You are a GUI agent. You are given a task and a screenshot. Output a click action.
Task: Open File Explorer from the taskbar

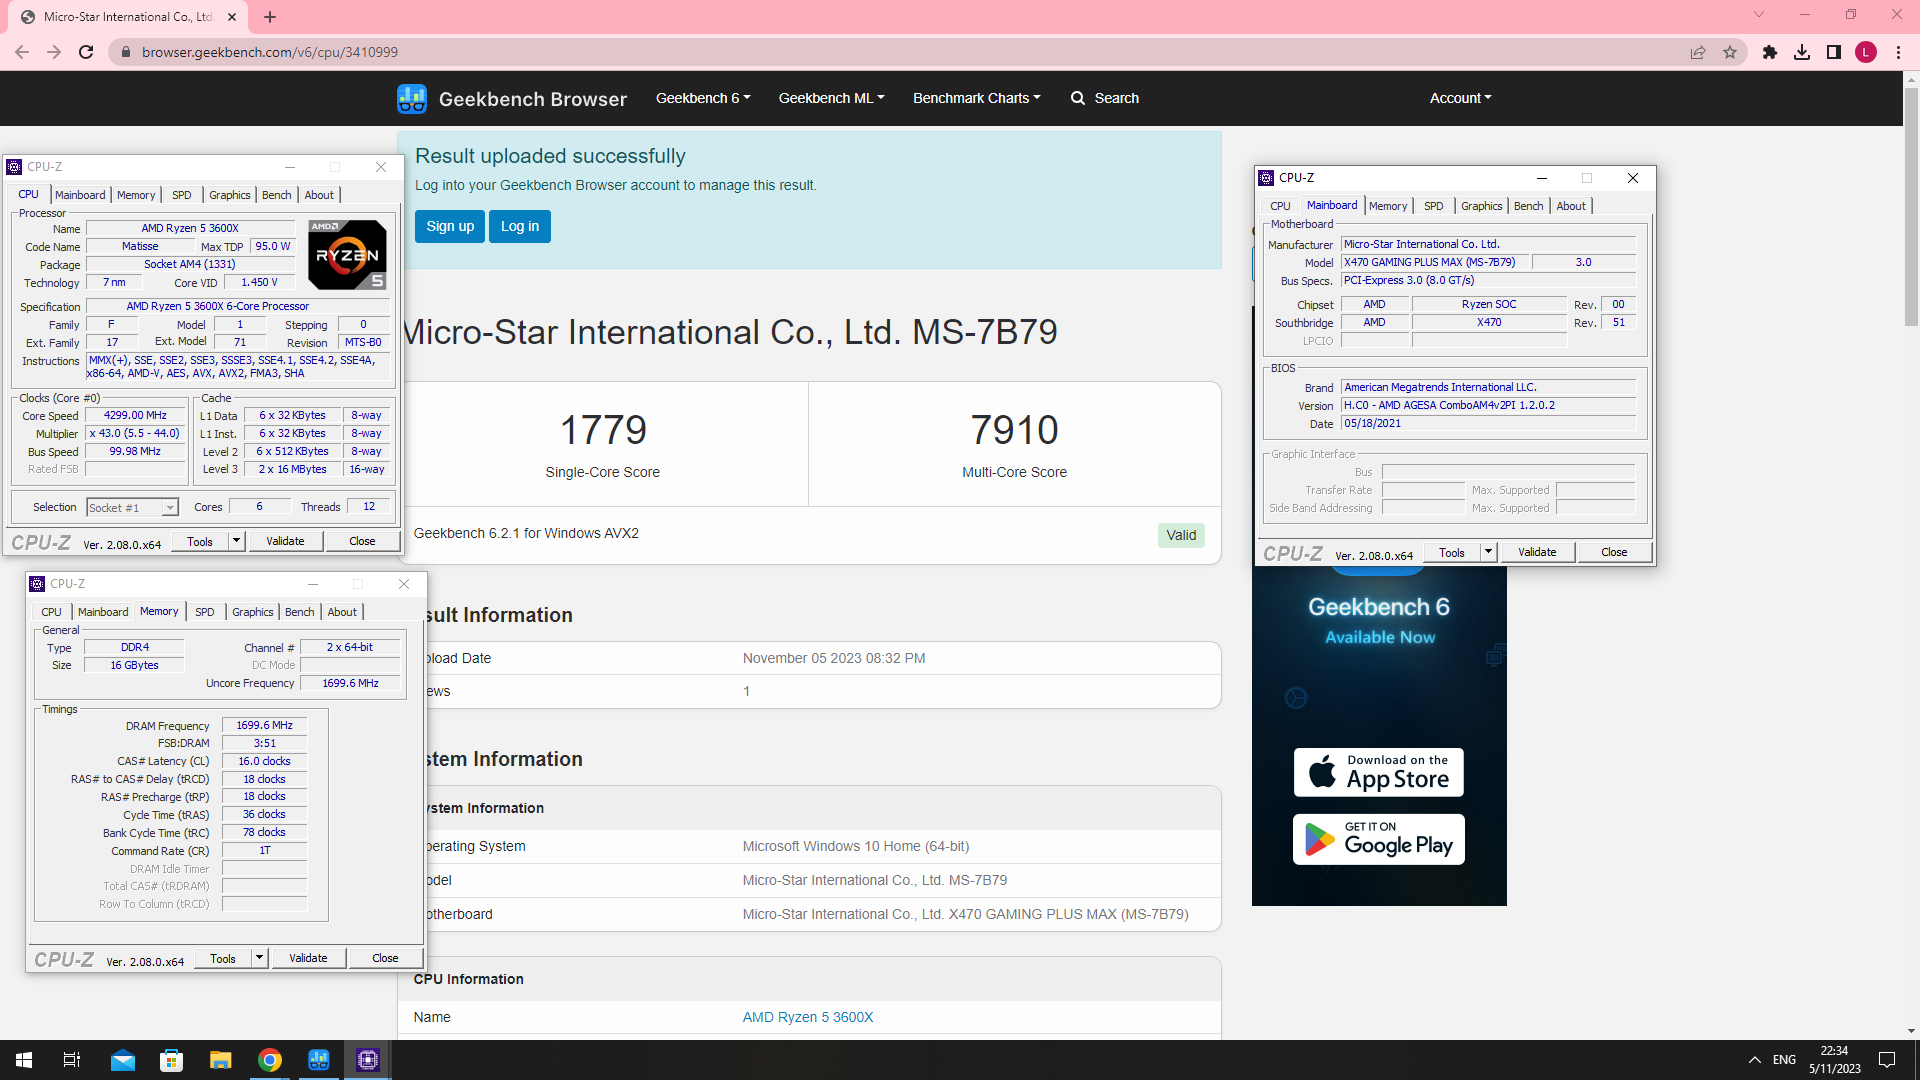coord(221,1060)
